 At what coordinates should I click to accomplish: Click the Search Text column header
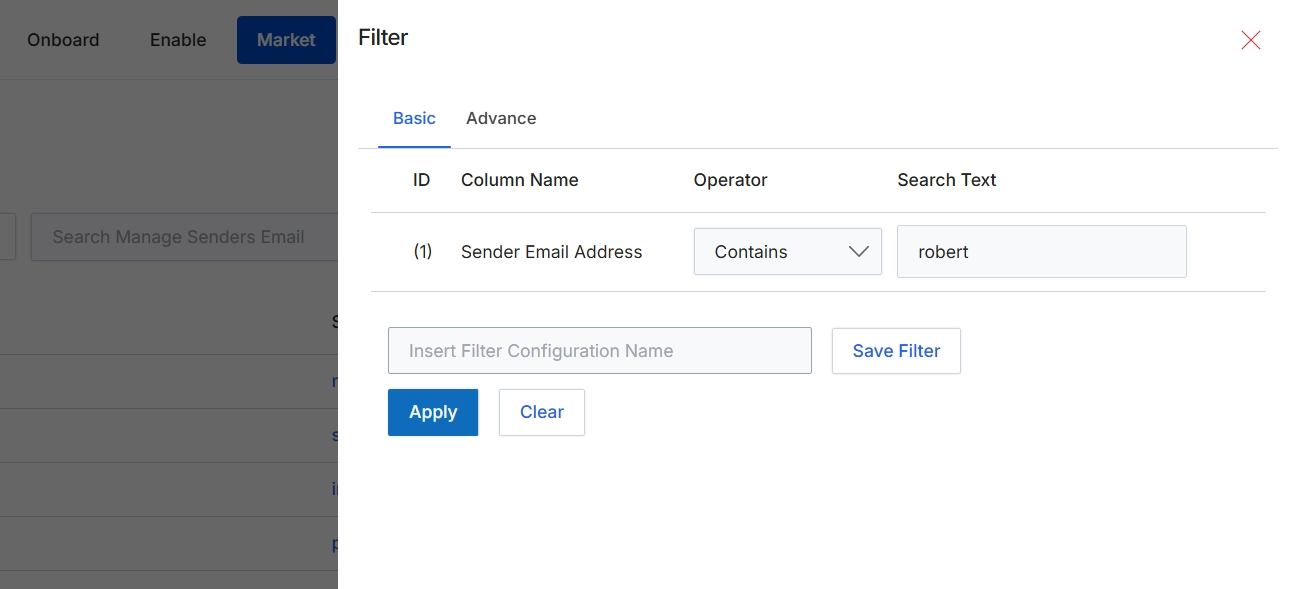coord(947,180)
